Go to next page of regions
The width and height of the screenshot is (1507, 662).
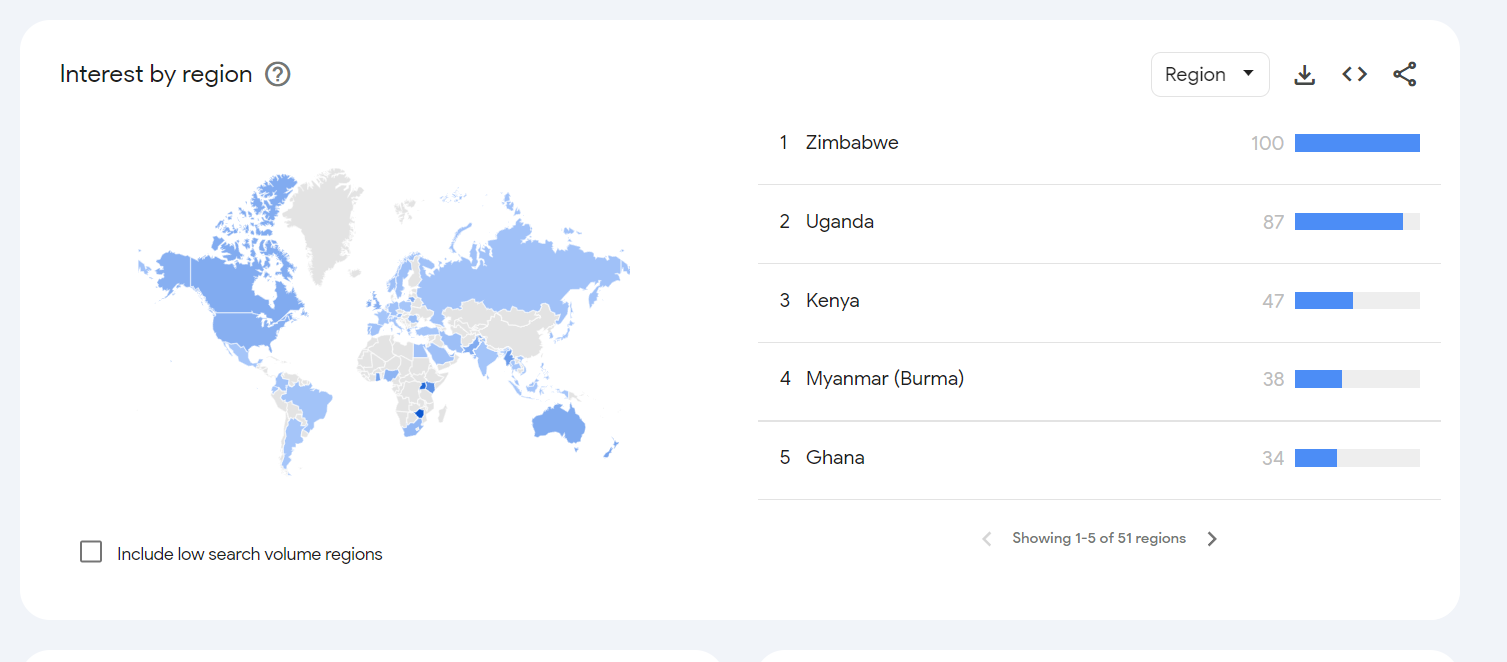click(x=1212, y=539)
